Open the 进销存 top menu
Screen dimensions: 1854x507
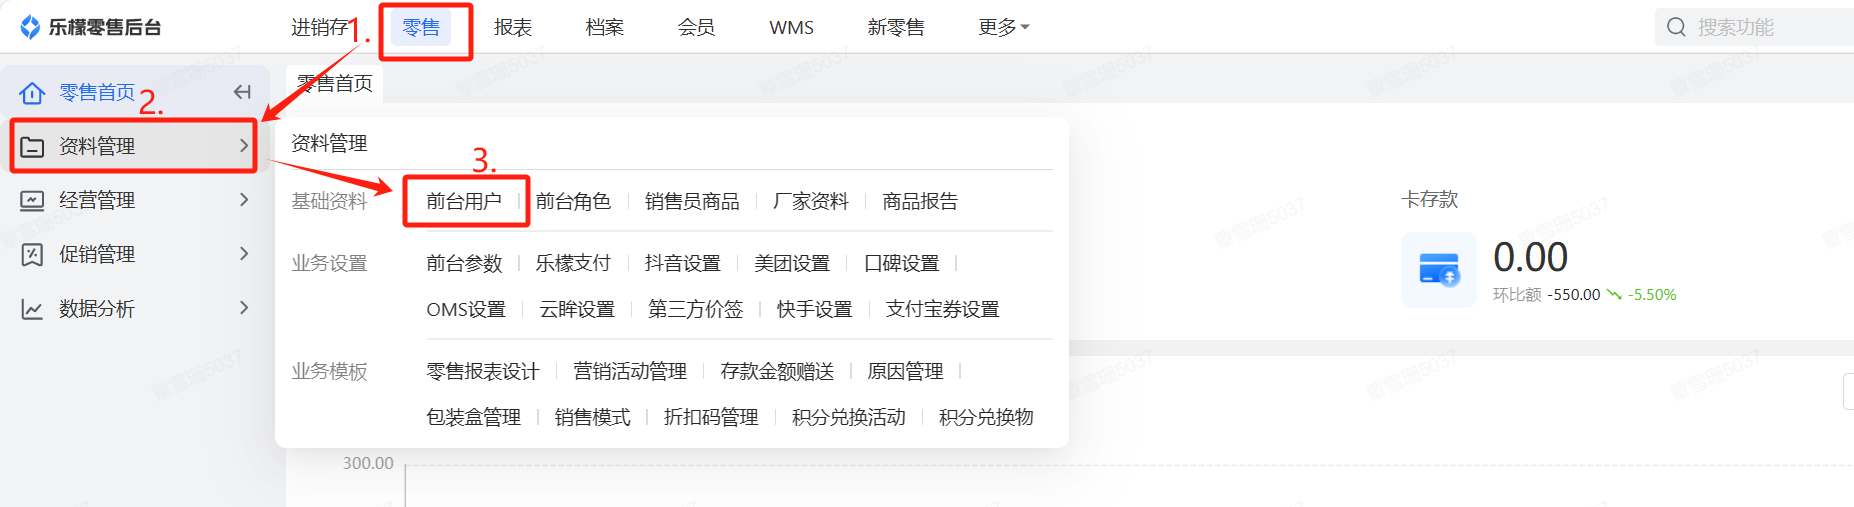pos(319,27)
